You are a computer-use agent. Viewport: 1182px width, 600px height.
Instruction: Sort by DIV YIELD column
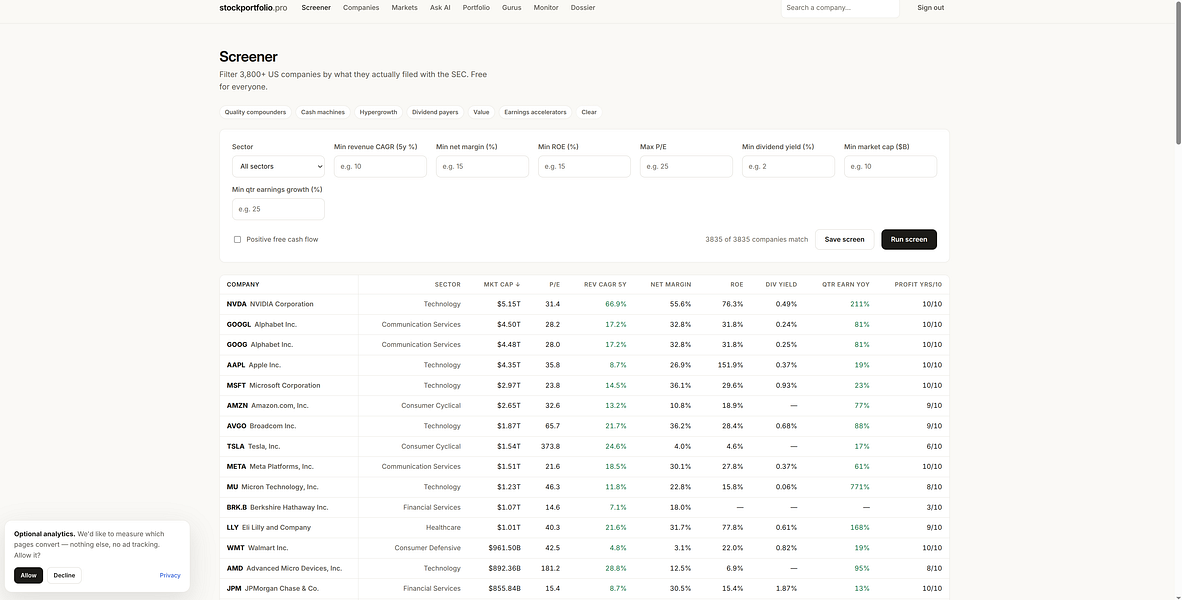pos(780,285)
